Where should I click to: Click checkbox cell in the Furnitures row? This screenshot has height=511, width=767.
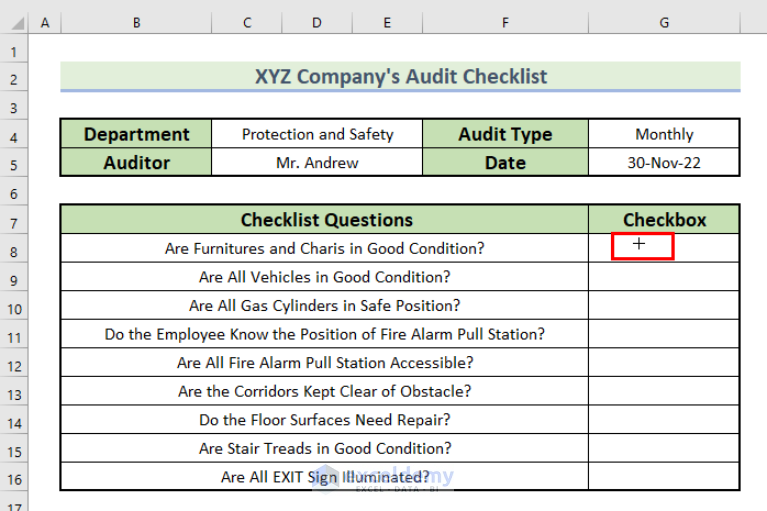[664, 248]
